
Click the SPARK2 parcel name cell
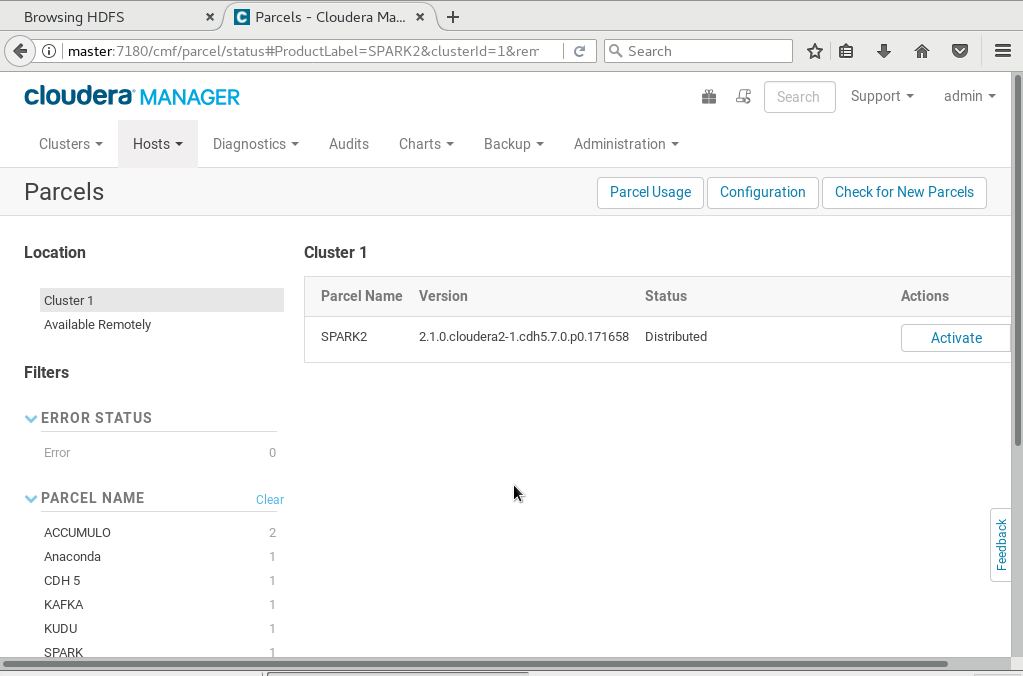(344, 337)
